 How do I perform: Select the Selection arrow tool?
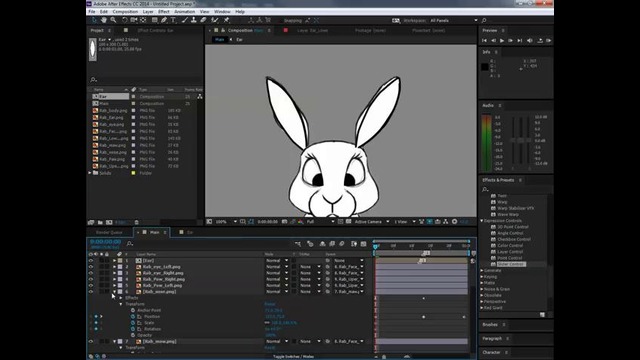[94, 20]
